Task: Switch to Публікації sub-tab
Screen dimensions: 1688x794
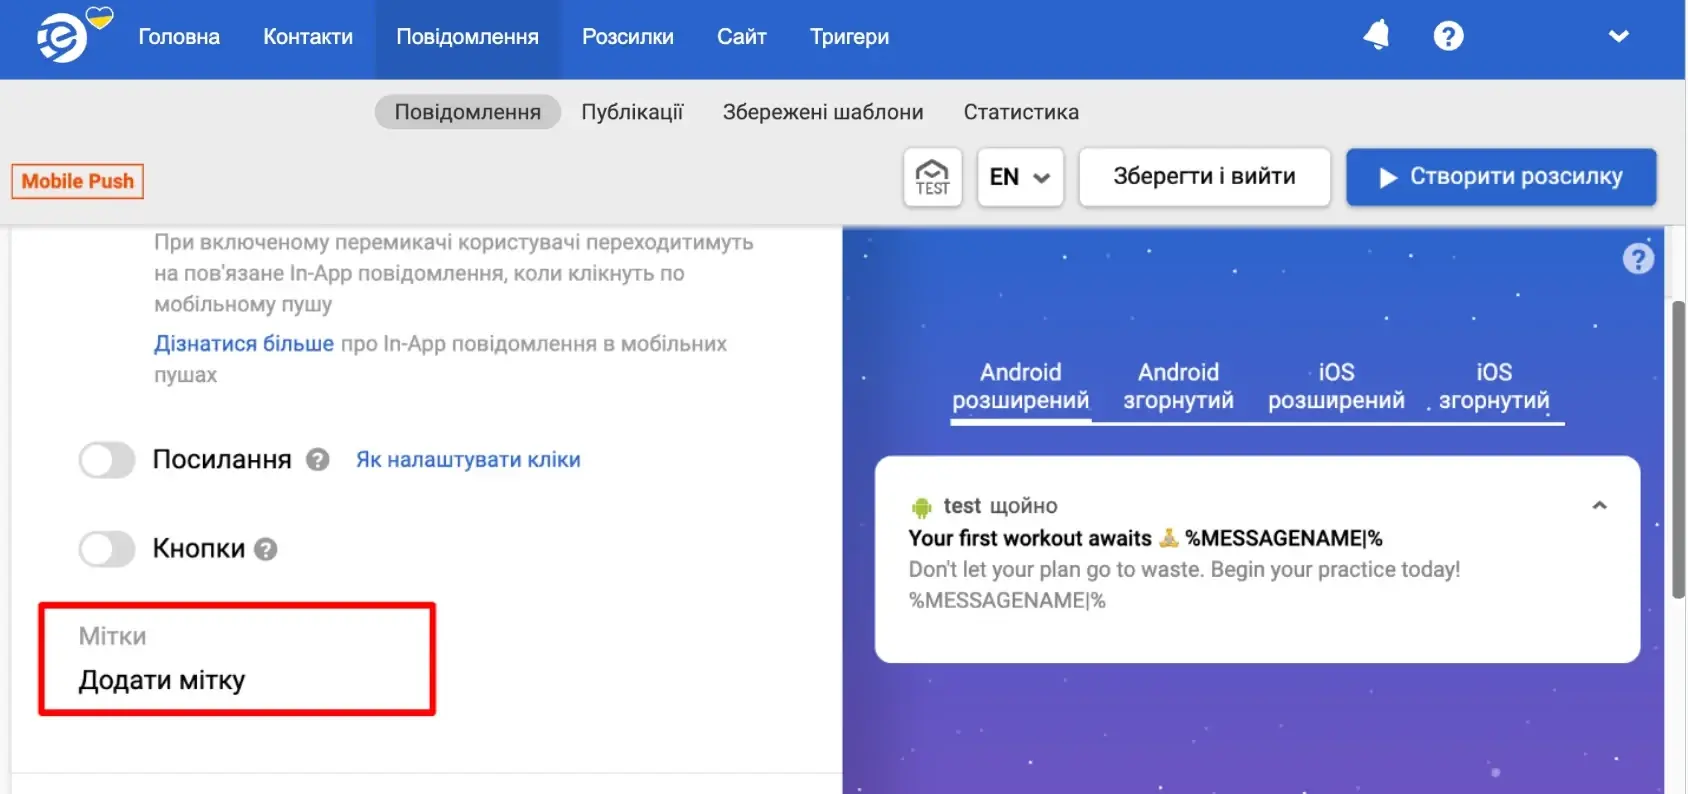Action: 632,112
